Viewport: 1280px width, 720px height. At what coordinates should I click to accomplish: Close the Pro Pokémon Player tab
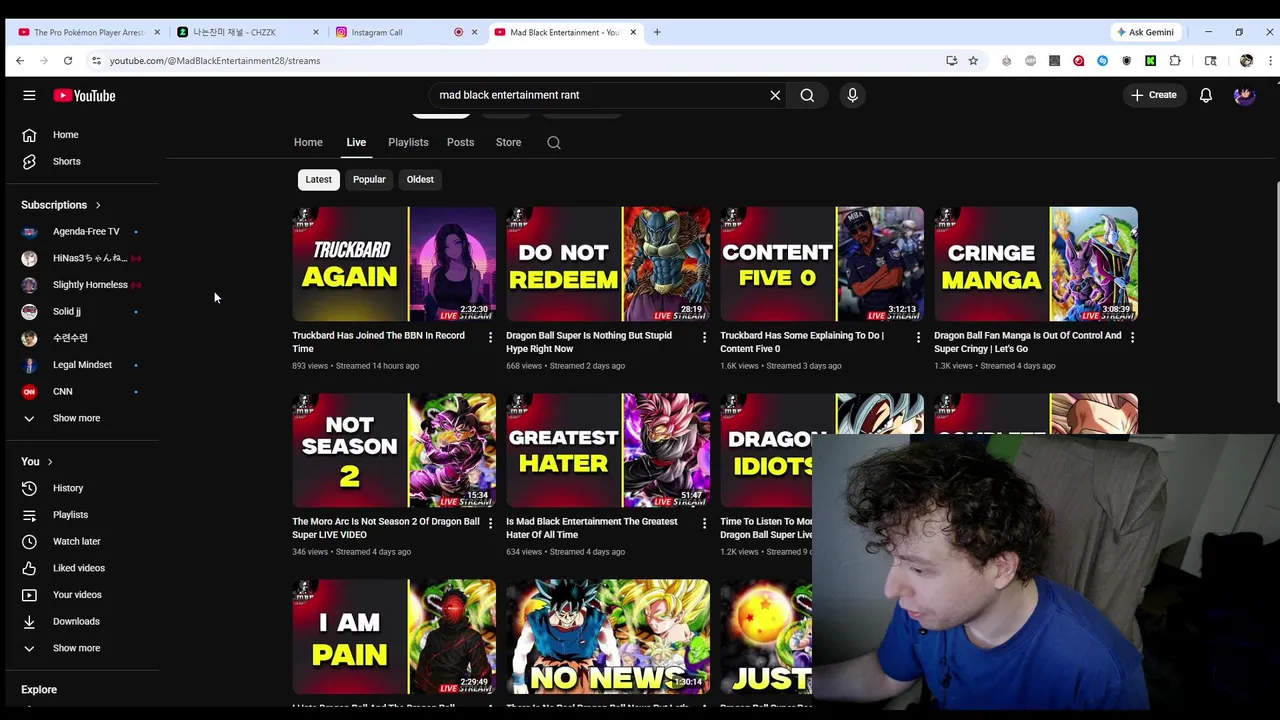point(157,32)
